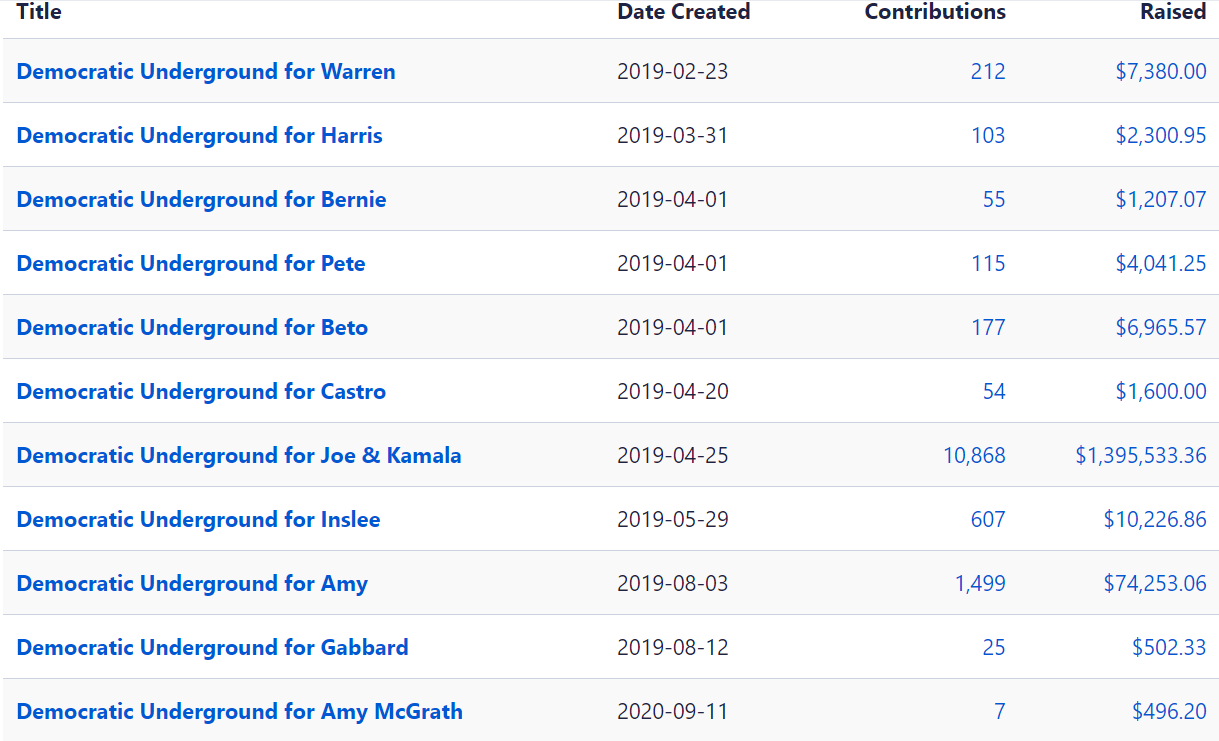Open Democratic Underground for Beto link
1219x741 pixels.
point(192,328)
